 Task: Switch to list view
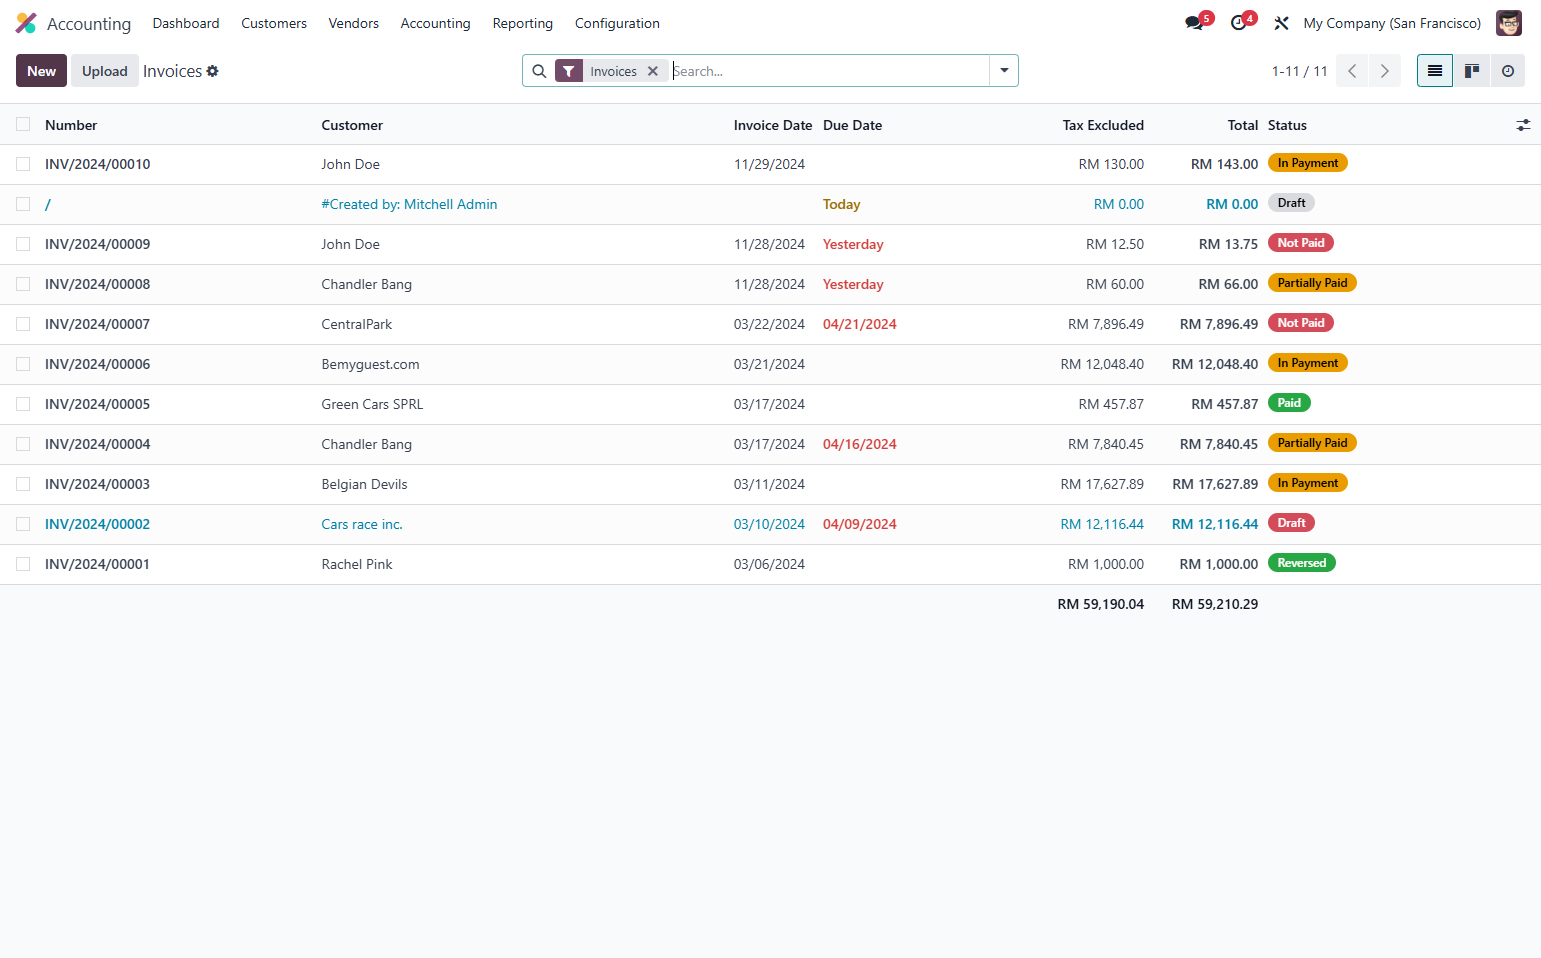pyautogui.click(x=1435, y=71)
